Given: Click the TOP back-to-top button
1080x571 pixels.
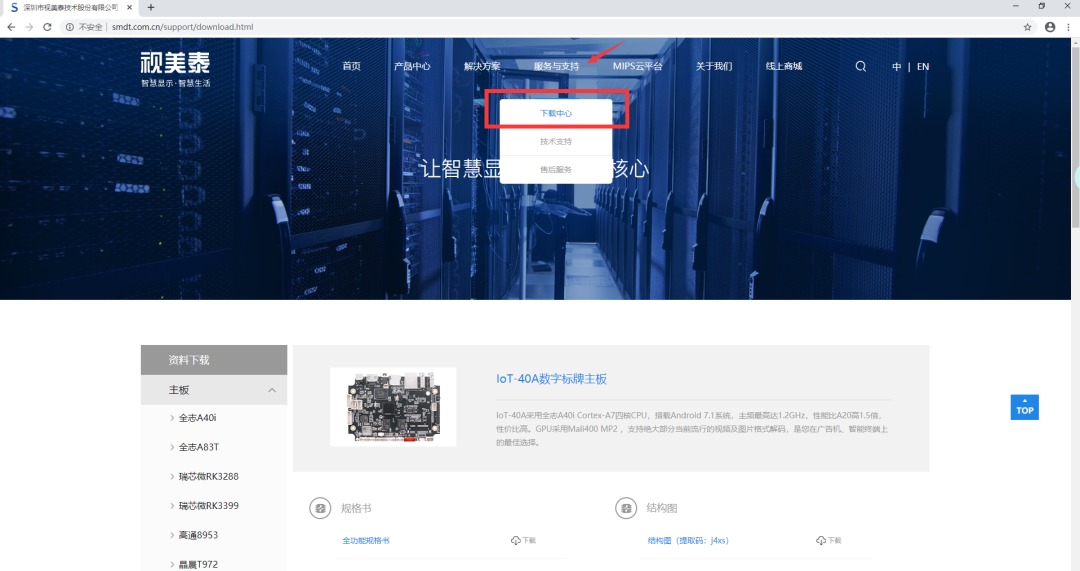Looking at the screenshot, I should point(1024,407).
